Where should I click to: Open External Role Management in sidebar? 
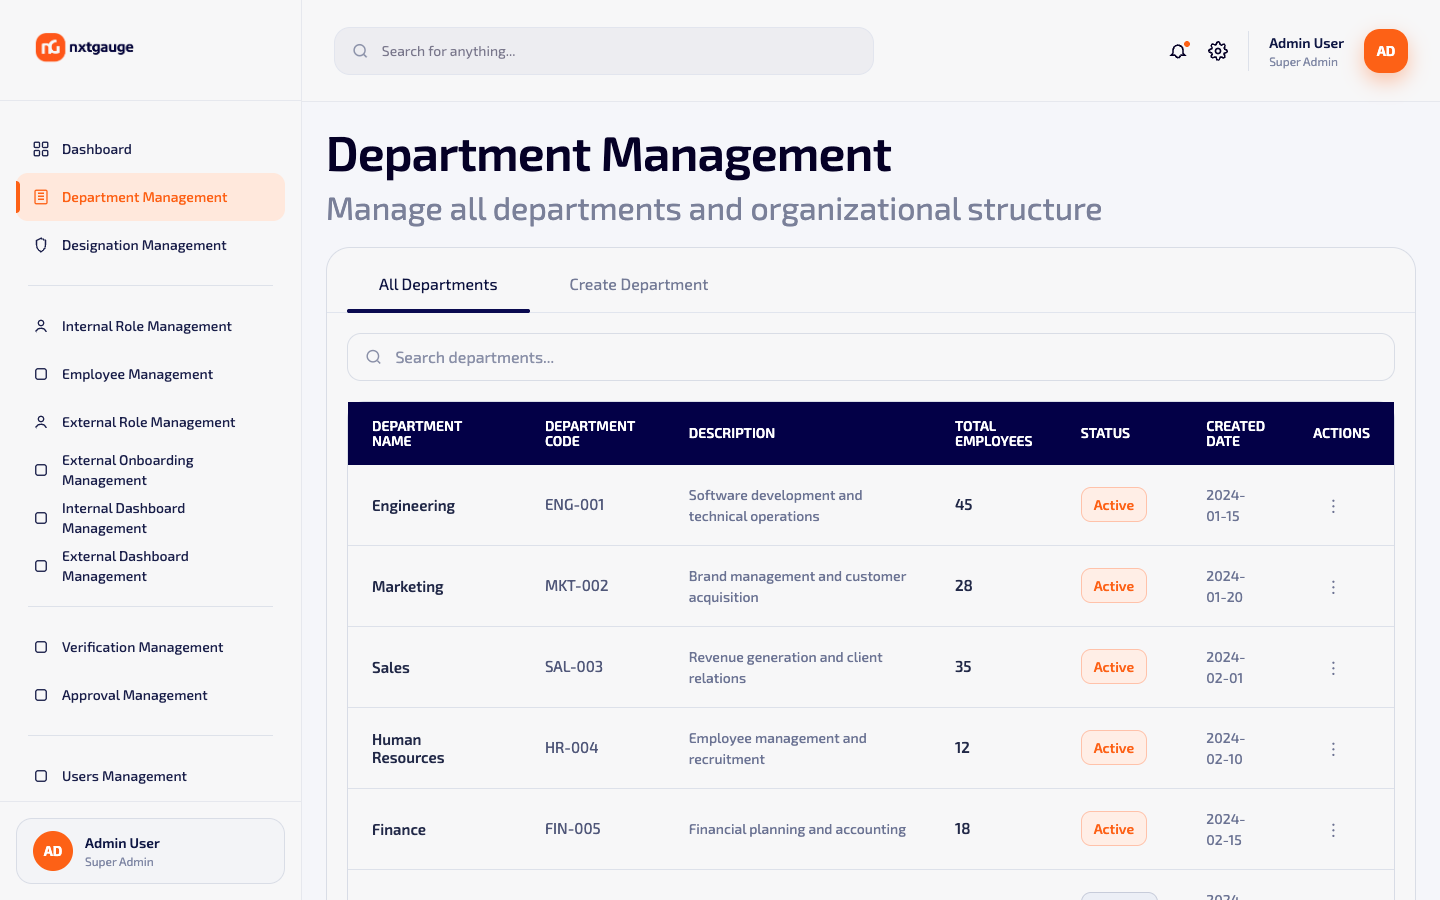pyautogui.click(x=150, y=422)
